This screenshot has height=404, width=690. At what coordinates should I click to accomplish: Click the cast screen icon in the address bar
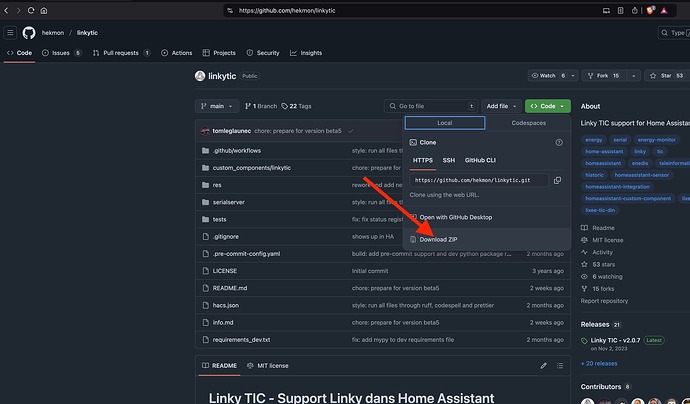click(606, 11)
